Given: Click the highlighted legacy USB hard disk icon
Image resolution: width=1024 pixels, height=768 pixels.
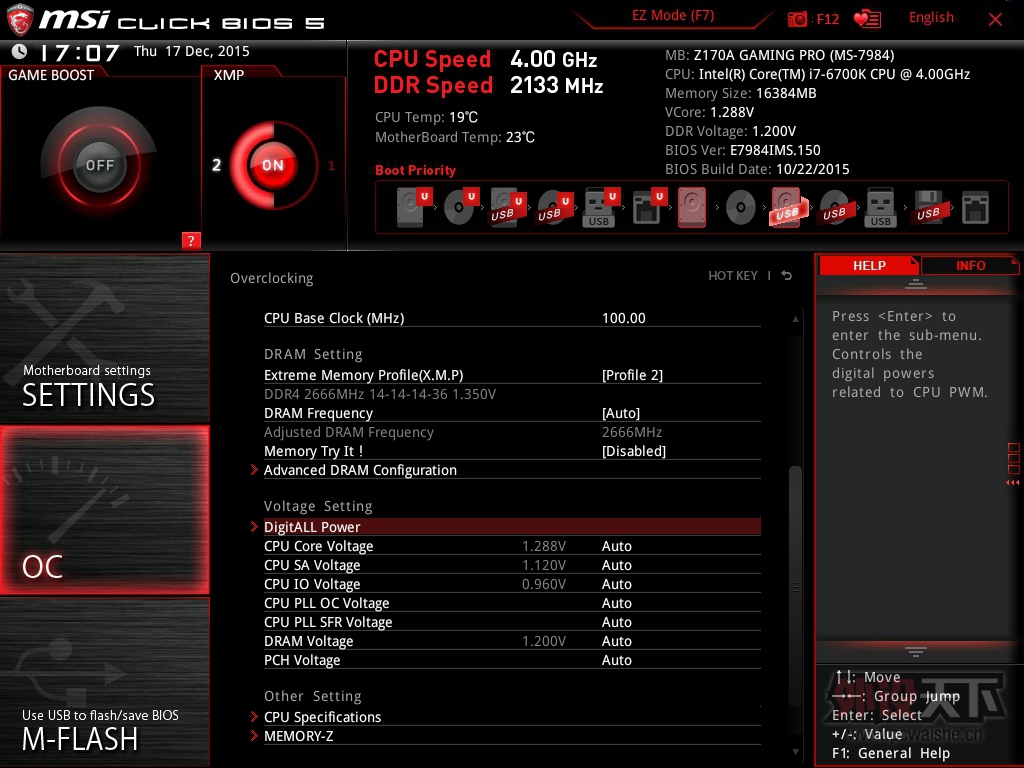Looking at the screenshot, I should tap(787, 207).
